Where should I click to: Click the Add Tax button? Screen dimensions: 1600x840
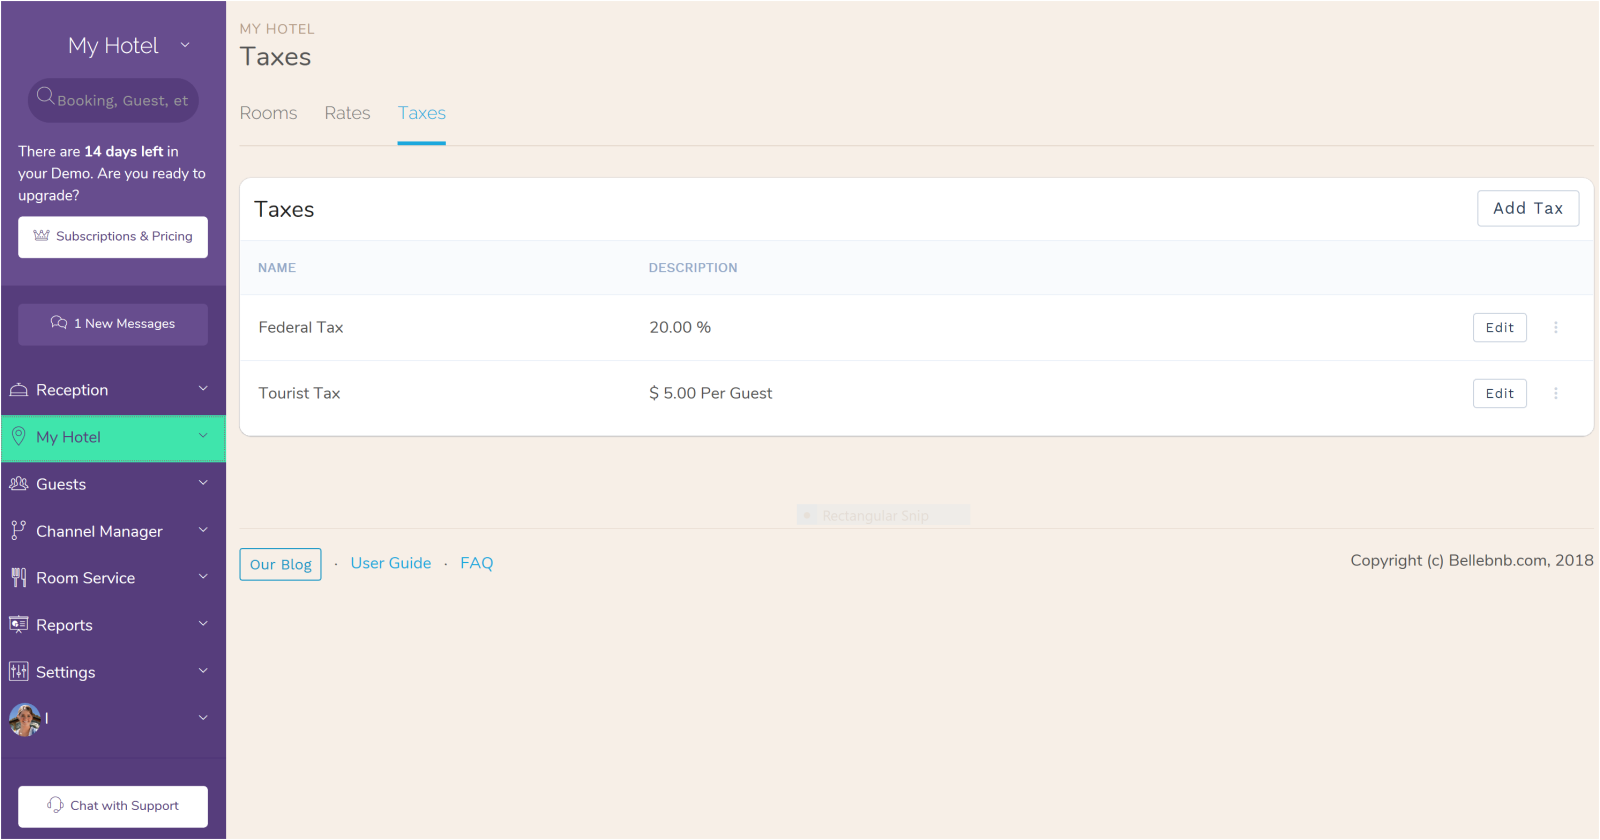1528,208
